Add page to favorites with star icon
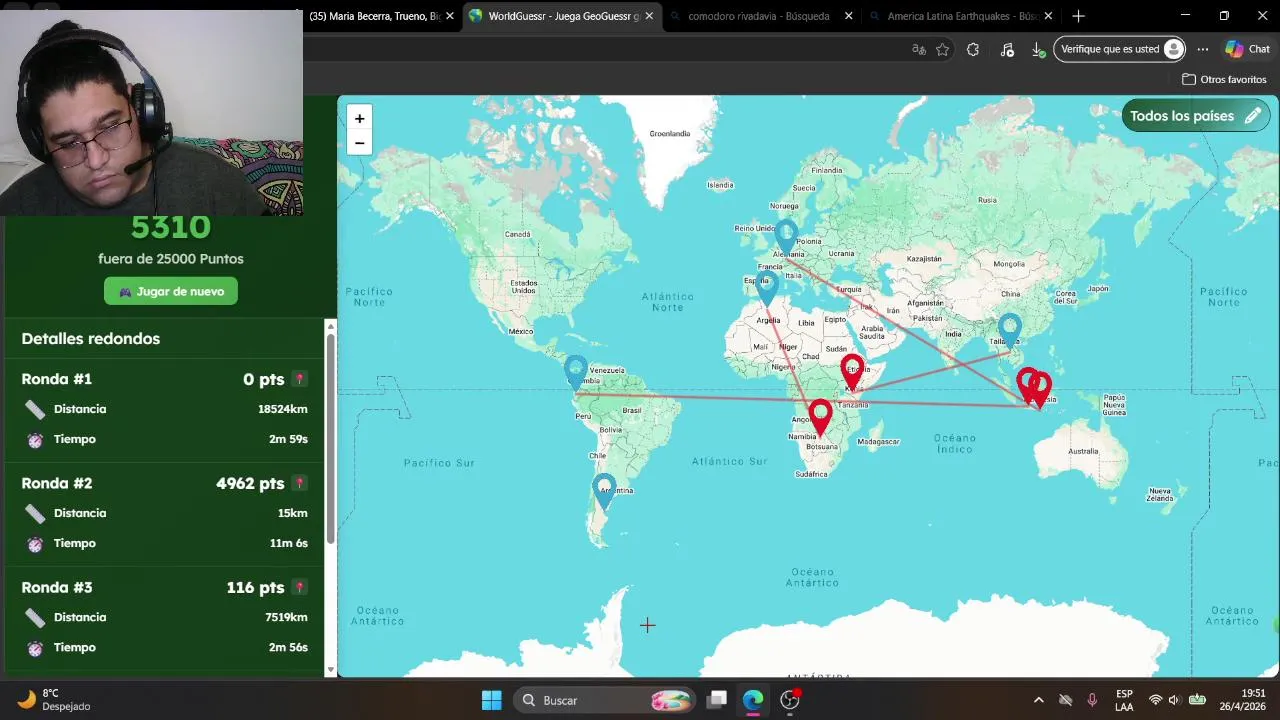The width and height of the screenshot is (1280, 720). coord(942,49)
